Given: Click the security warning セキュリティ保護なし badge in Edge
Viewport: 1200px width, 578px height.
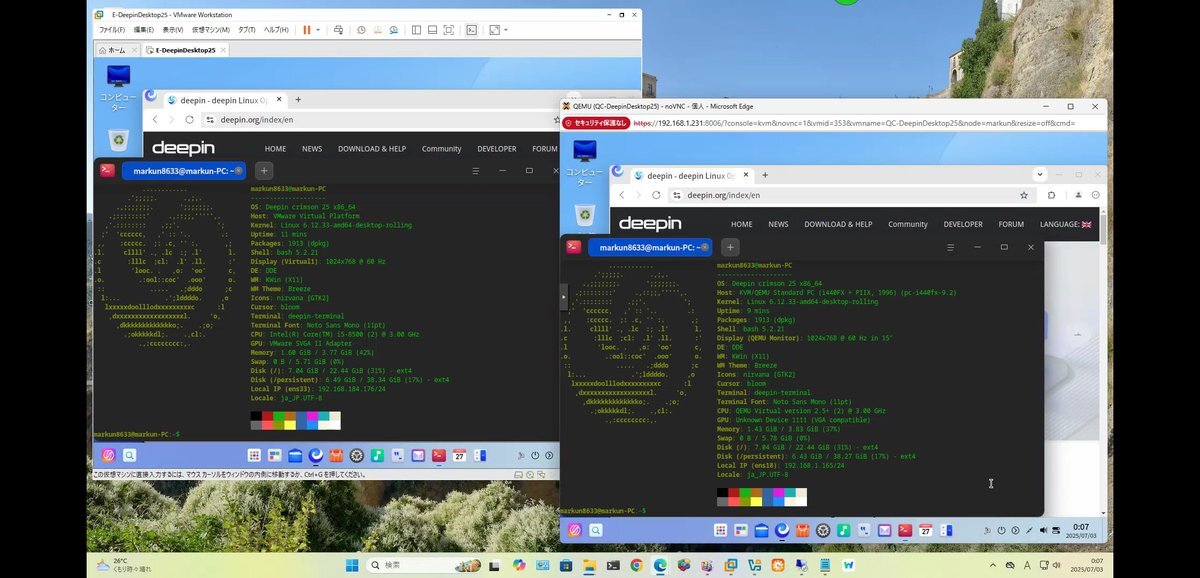Looking at the screenshot, I should point(596,123).
